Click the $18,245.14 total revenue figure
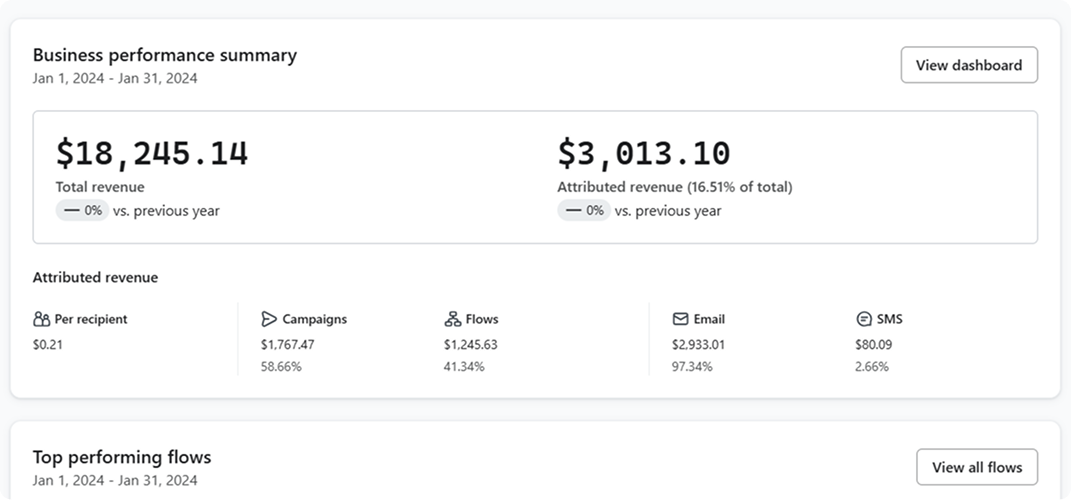The width and height of the screenshot is (1071, 500). click(152, 153)
